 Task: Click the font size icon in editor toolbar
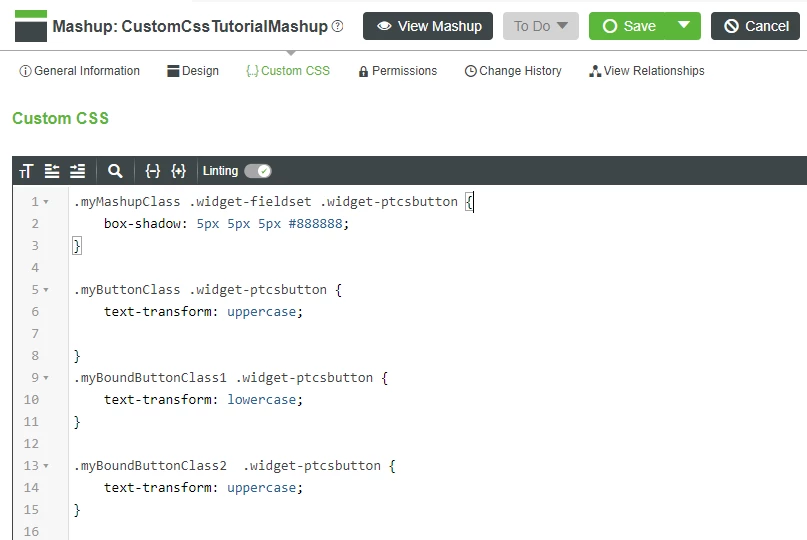click(x=26, y=171)
